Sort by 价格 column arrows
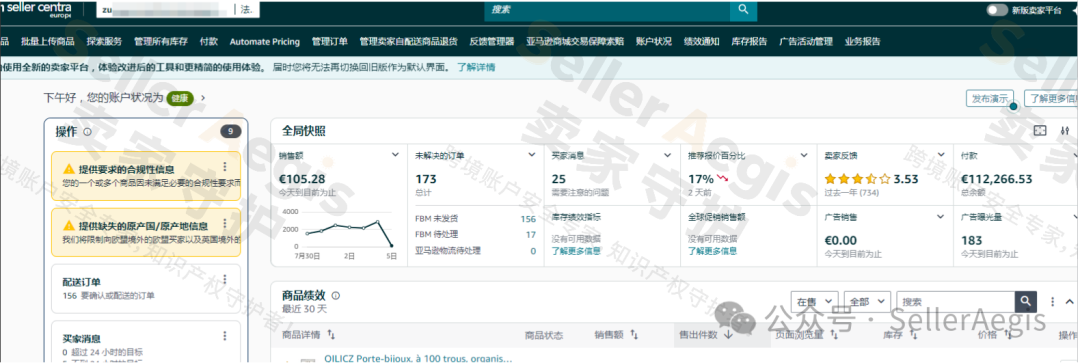This screenshot has height=363, width=1080. point(1008,335)
